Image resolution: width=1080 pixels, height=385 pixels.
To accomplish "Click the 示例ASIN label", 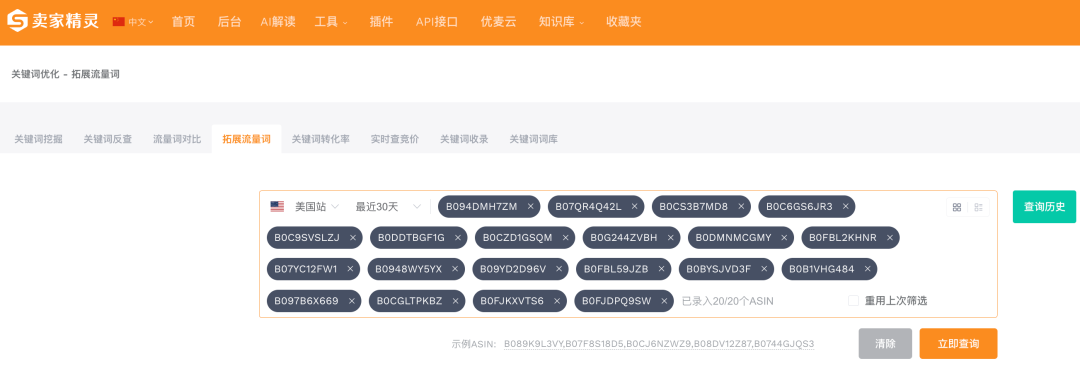I will 474,344.
